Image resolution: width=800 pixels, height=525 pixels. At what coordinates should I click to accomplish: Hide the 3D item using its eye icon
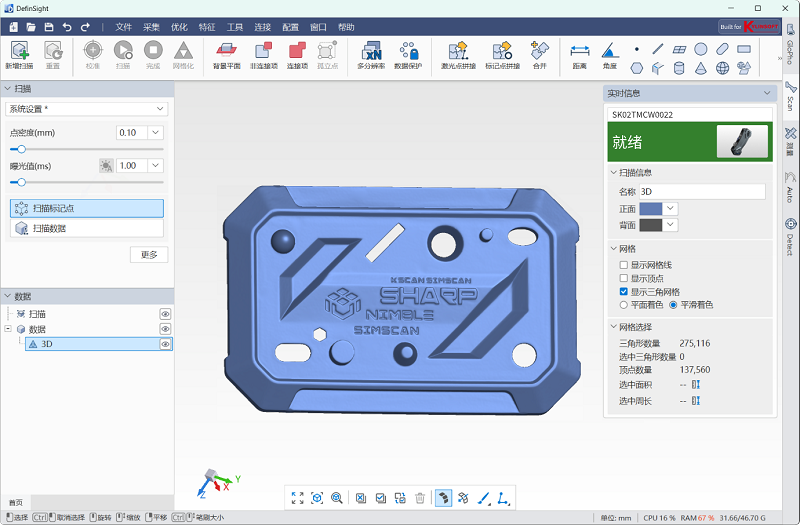166,344
